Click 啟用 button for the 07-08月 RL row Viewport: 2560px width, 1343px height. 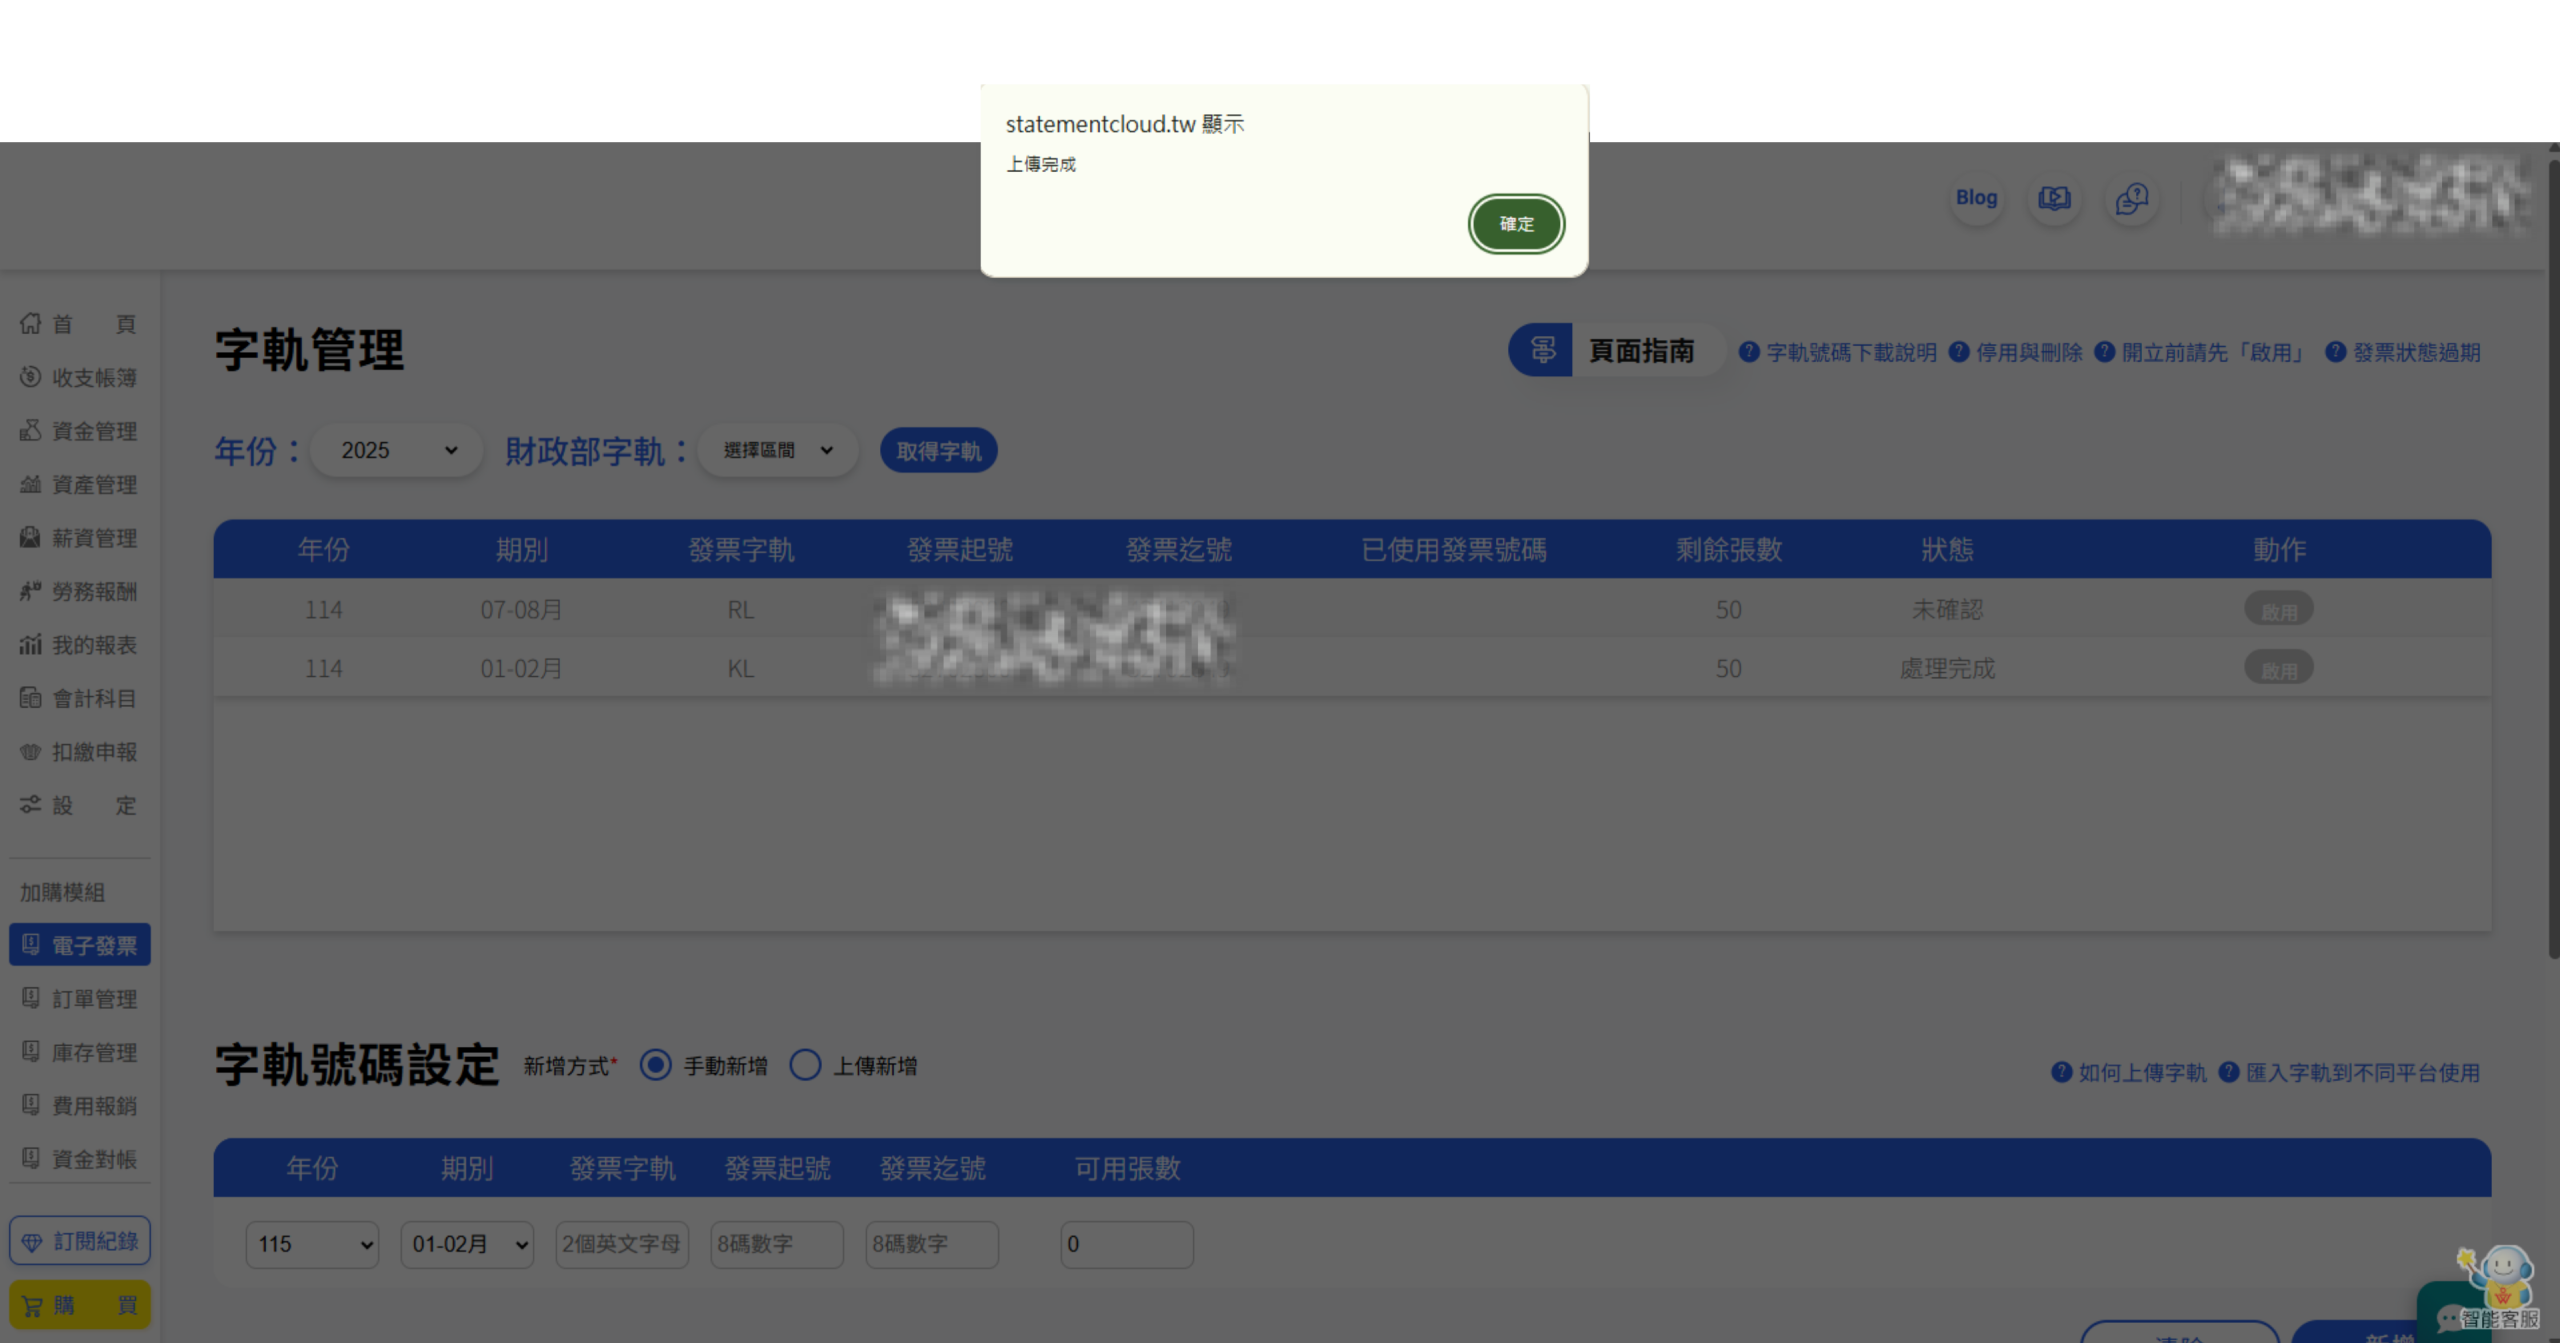2279,610
